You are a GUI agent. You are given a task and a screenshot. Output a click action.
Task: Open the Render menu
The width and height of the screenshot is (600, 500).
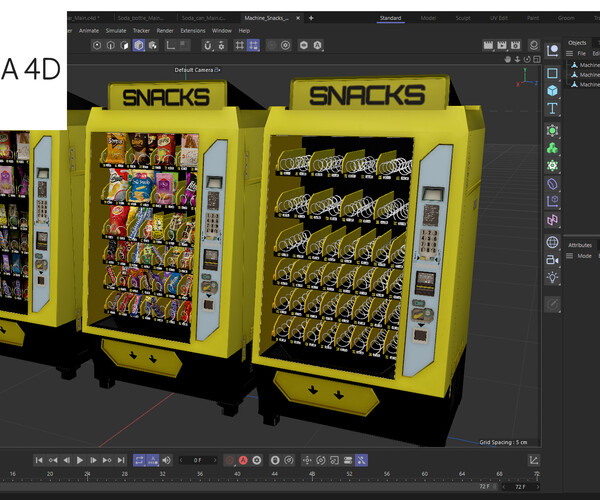click(x=165, y=31)
